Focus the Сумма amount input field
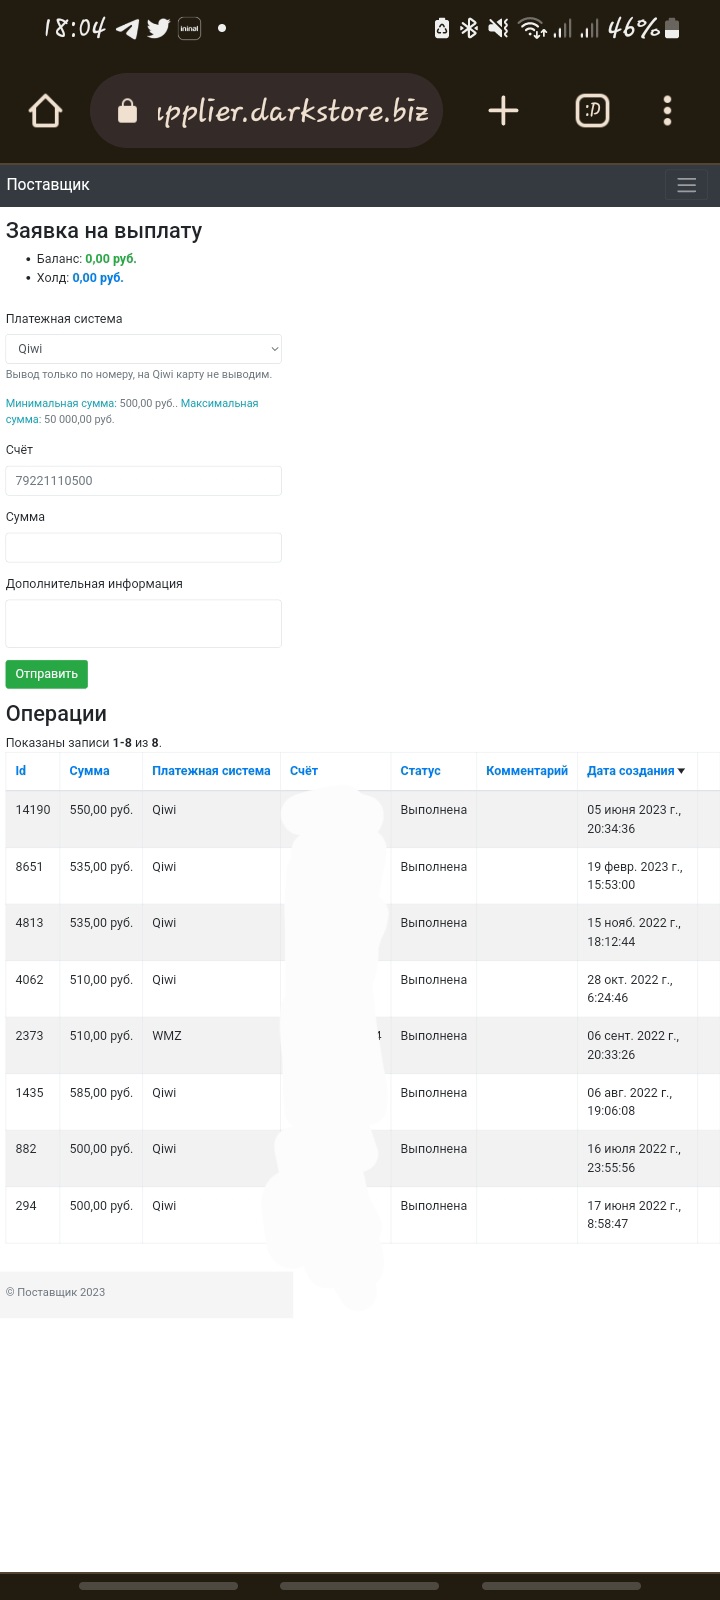720x1600 pixels. pyautogui.click(x=144, y=548)
